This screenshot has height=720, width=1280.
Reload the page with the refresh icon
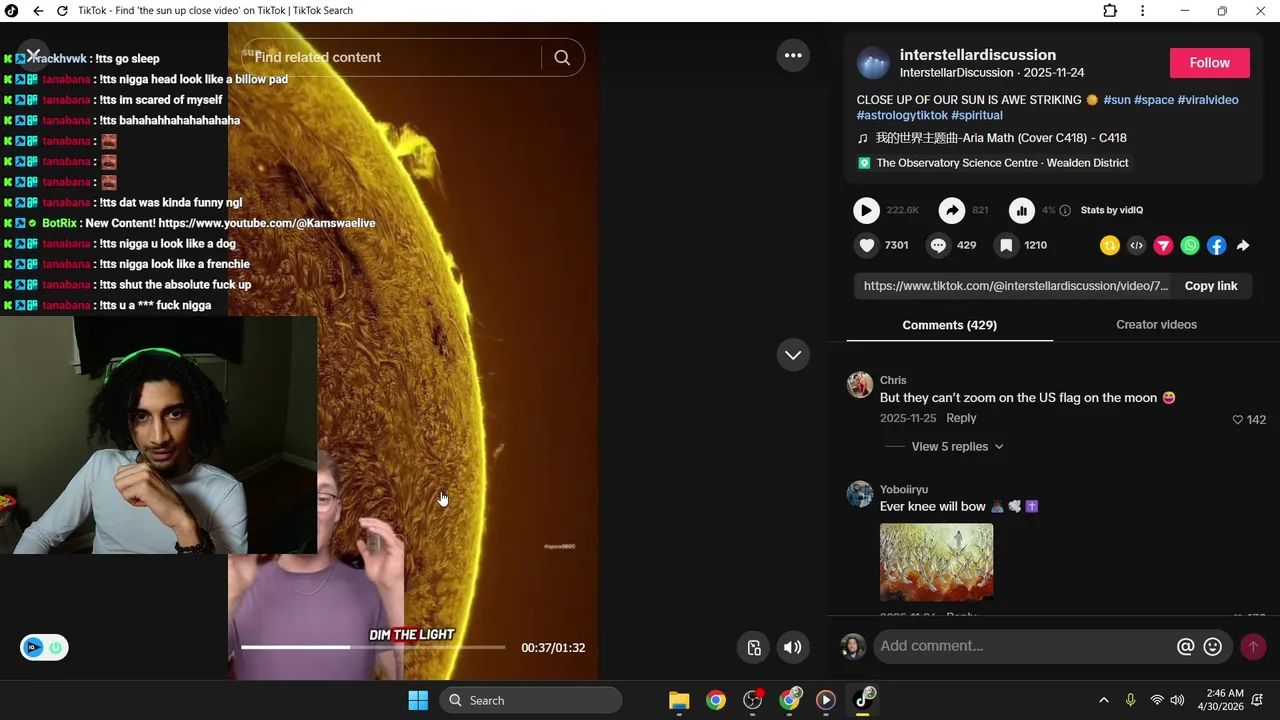pos(62,11)
